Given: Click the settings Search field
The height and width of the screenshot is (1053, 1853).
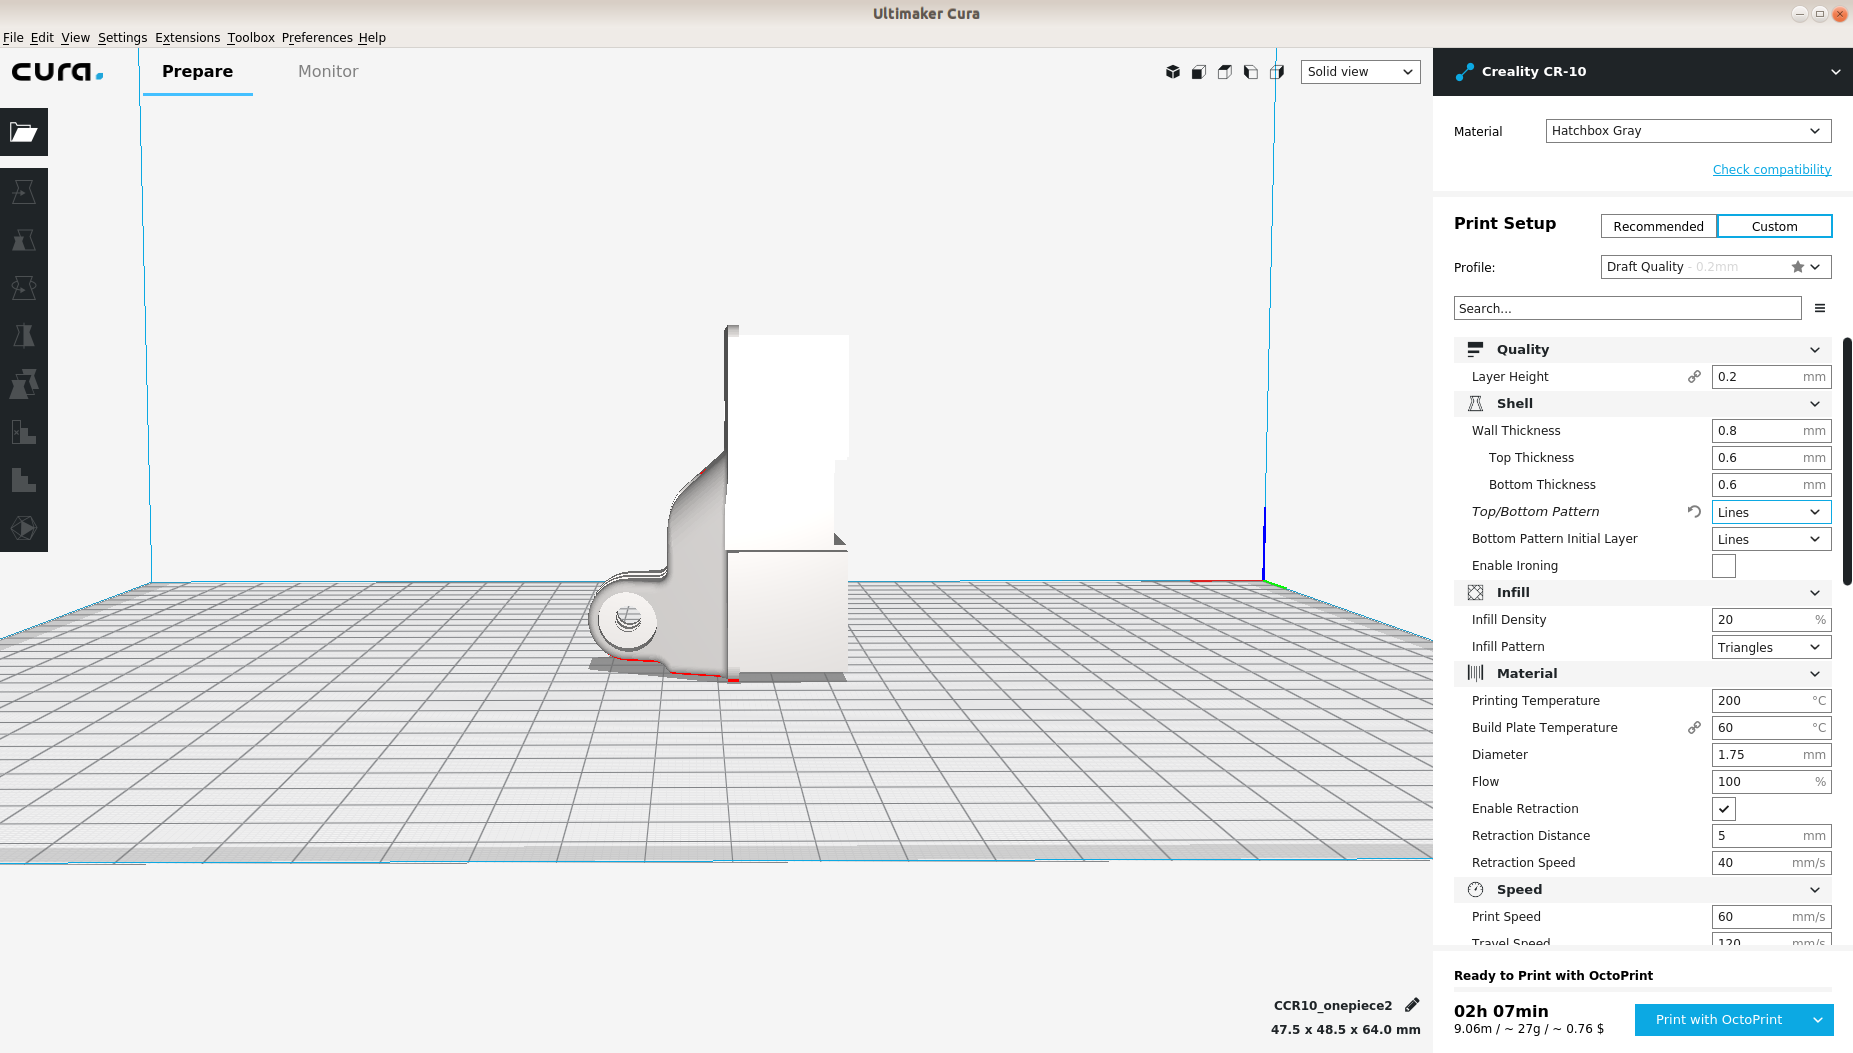Looking at the screenshot, I should 1627,308.
